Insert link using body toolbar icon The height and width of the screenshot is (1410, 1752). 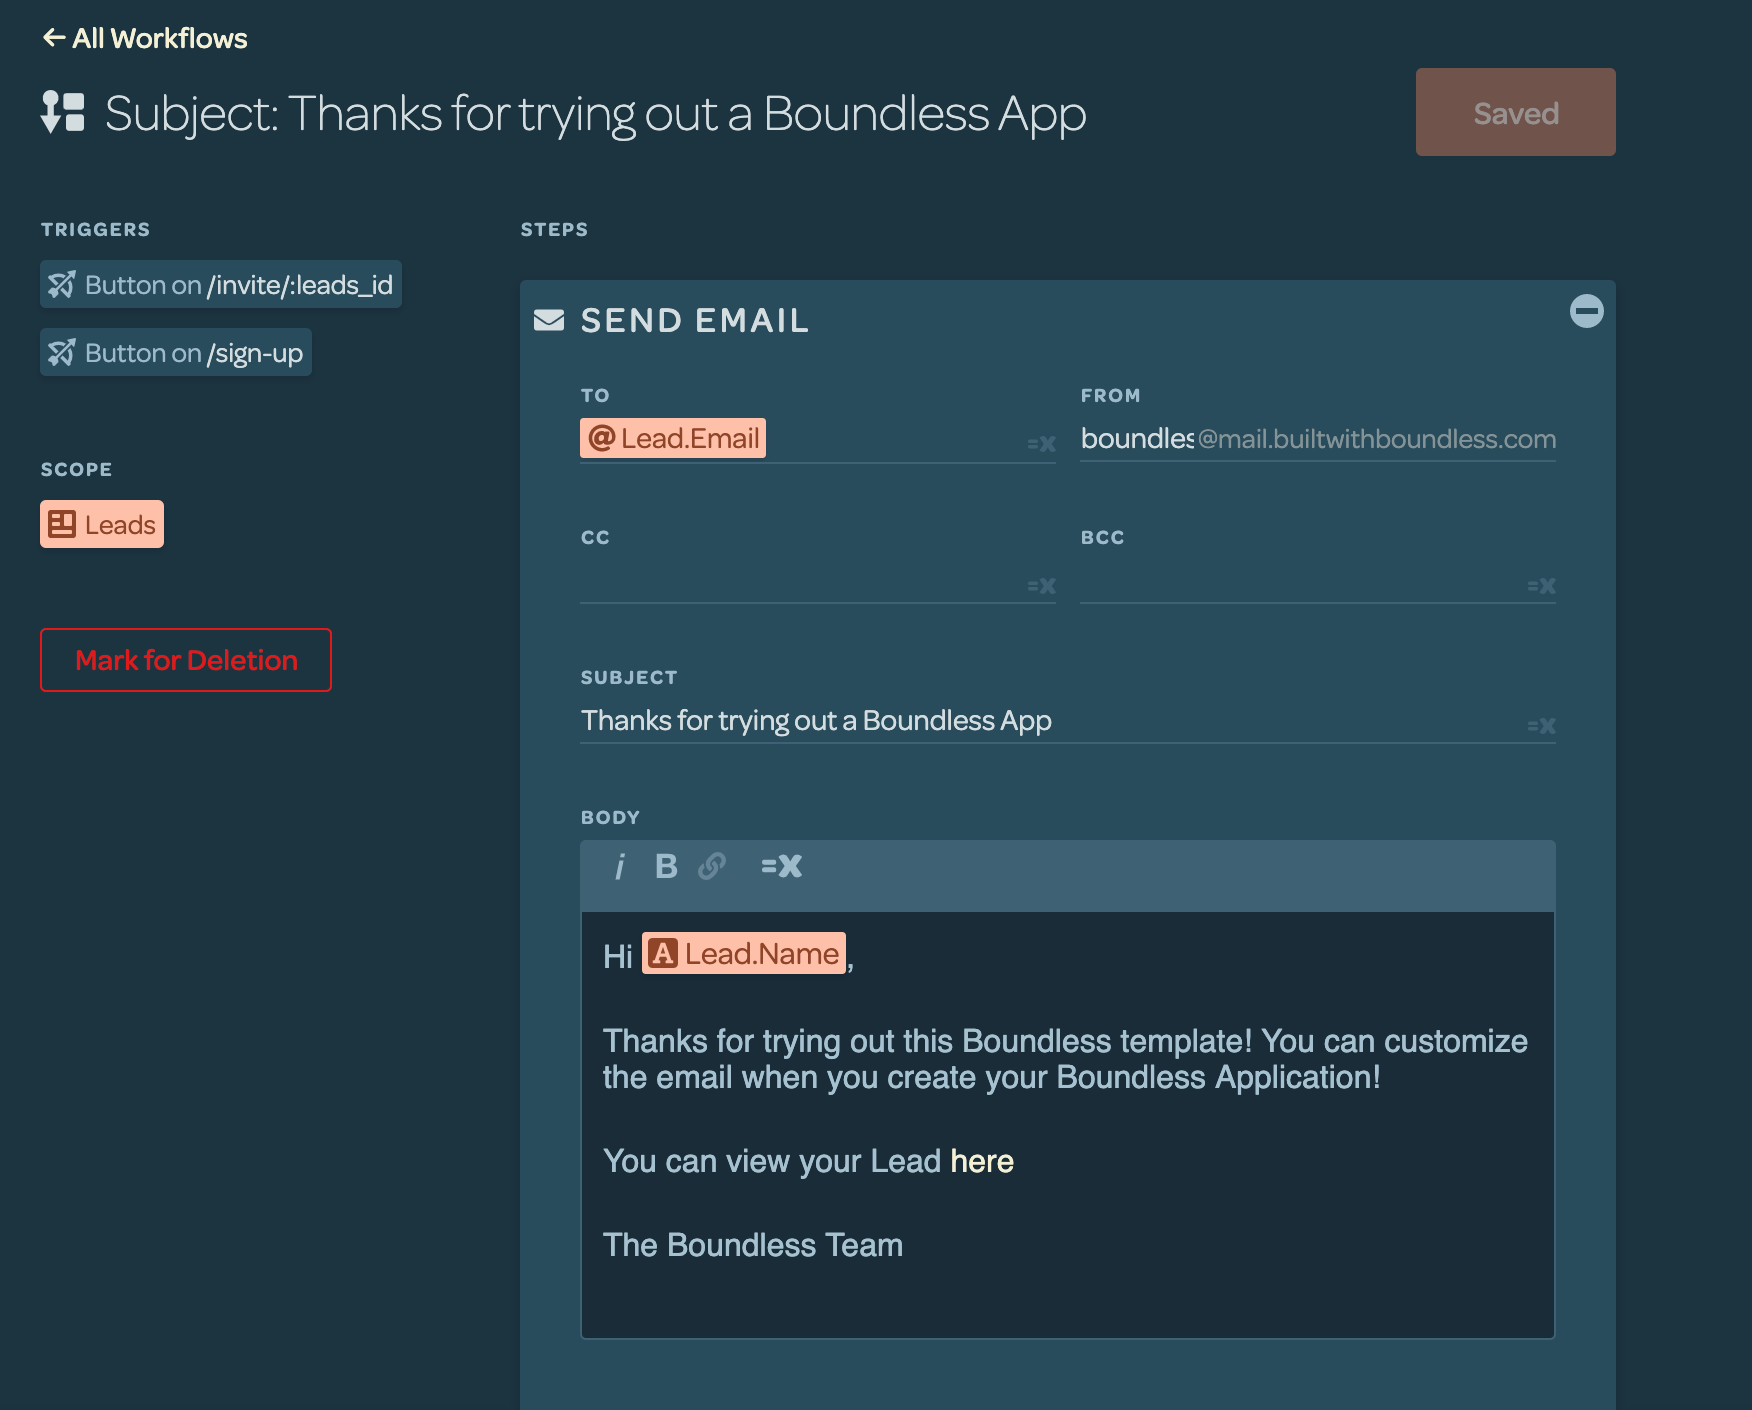(712, 866)
